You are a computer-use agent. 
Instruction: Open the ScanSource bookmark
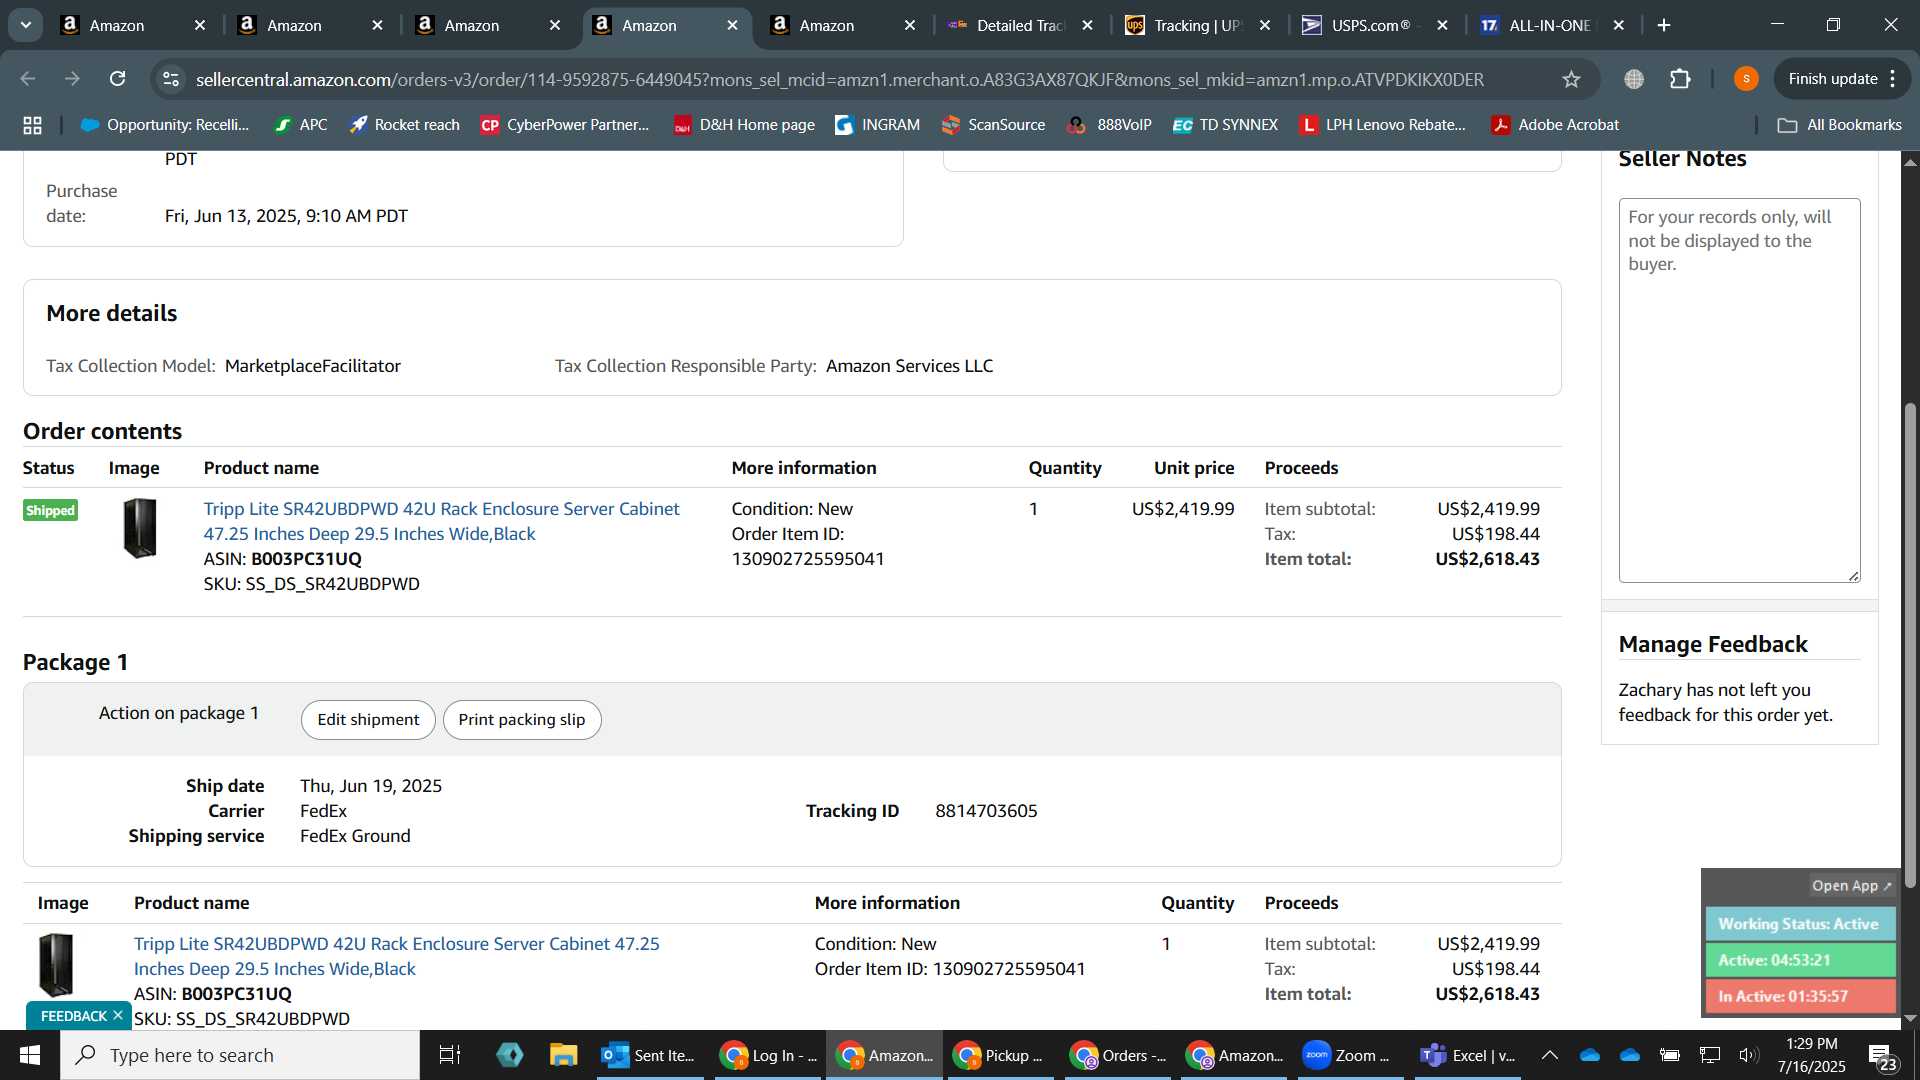coord(993,125)
